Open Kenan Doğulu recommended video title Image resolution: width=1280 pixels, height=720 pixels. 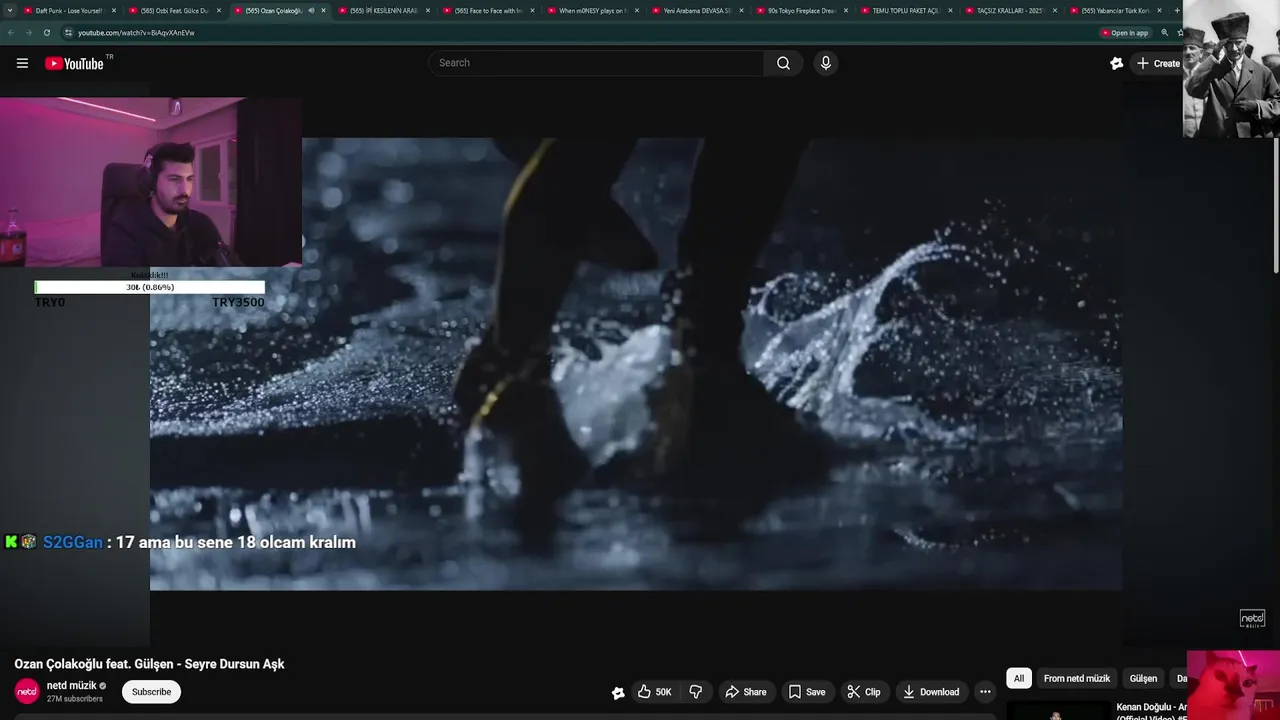pyautogui.click(x=1151, y=712)
